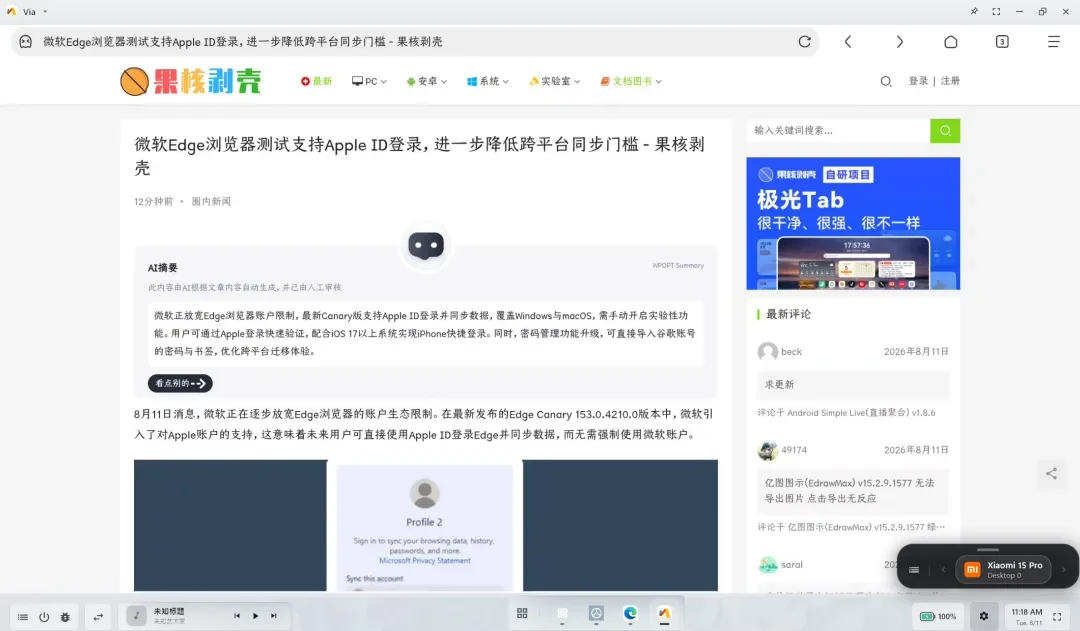Open the list icon in Xiaomi widget
Viewport: 1080px width, 631px height.
coord(914,570)
